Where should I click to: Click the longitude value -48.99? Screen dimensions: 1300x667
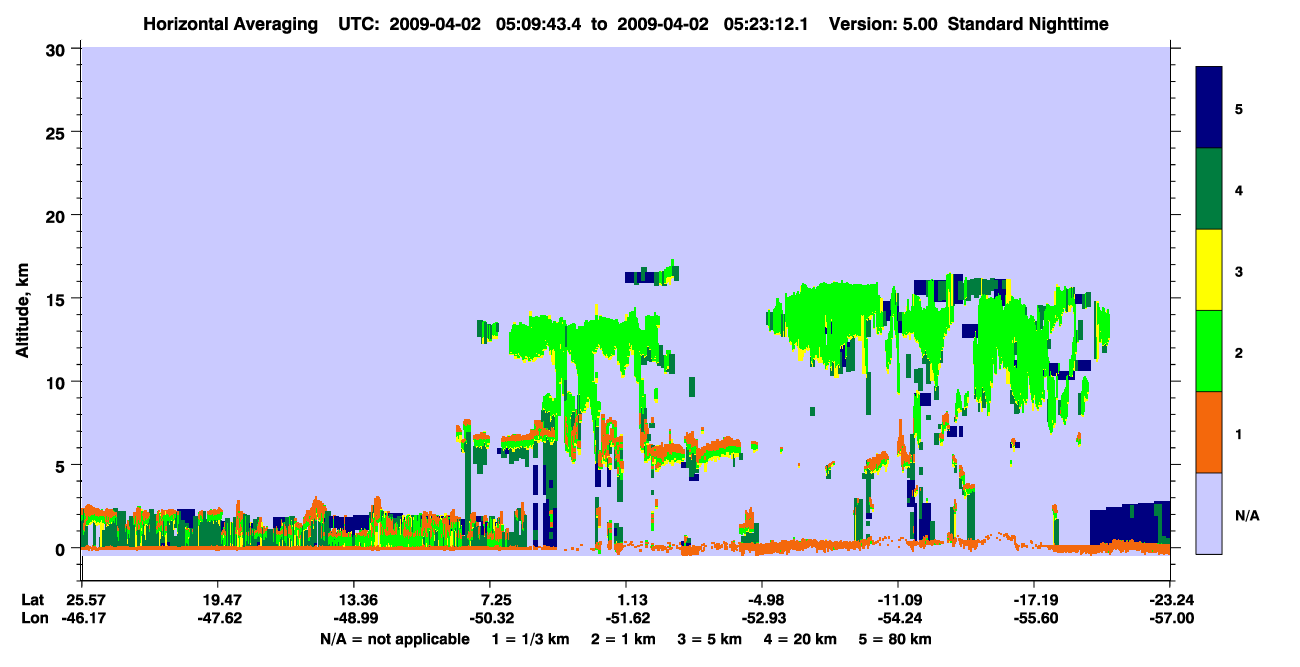(354, 619)
